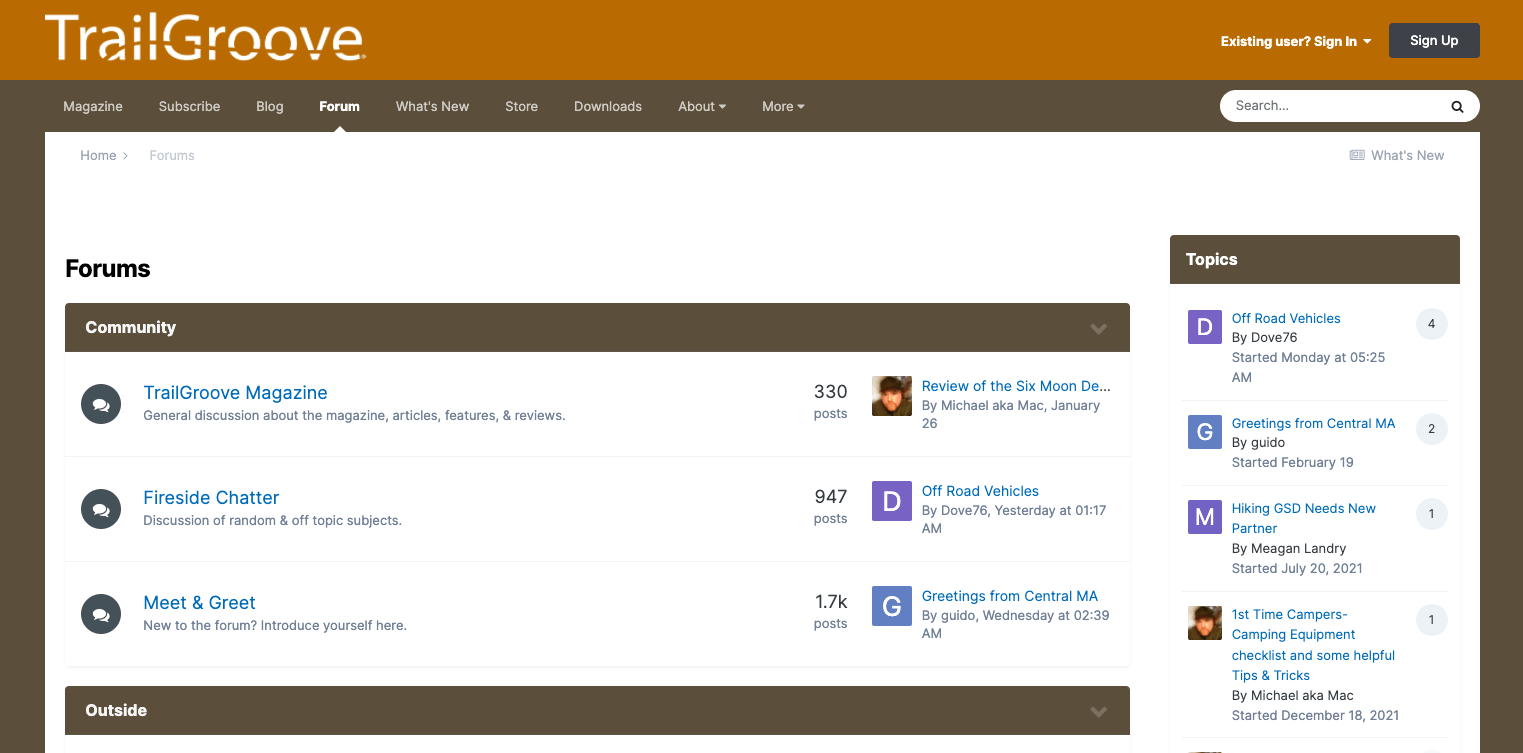Click the Meet & Greet discussion icon
This screenshot has height=753, width=1523.
pos(100,614)
